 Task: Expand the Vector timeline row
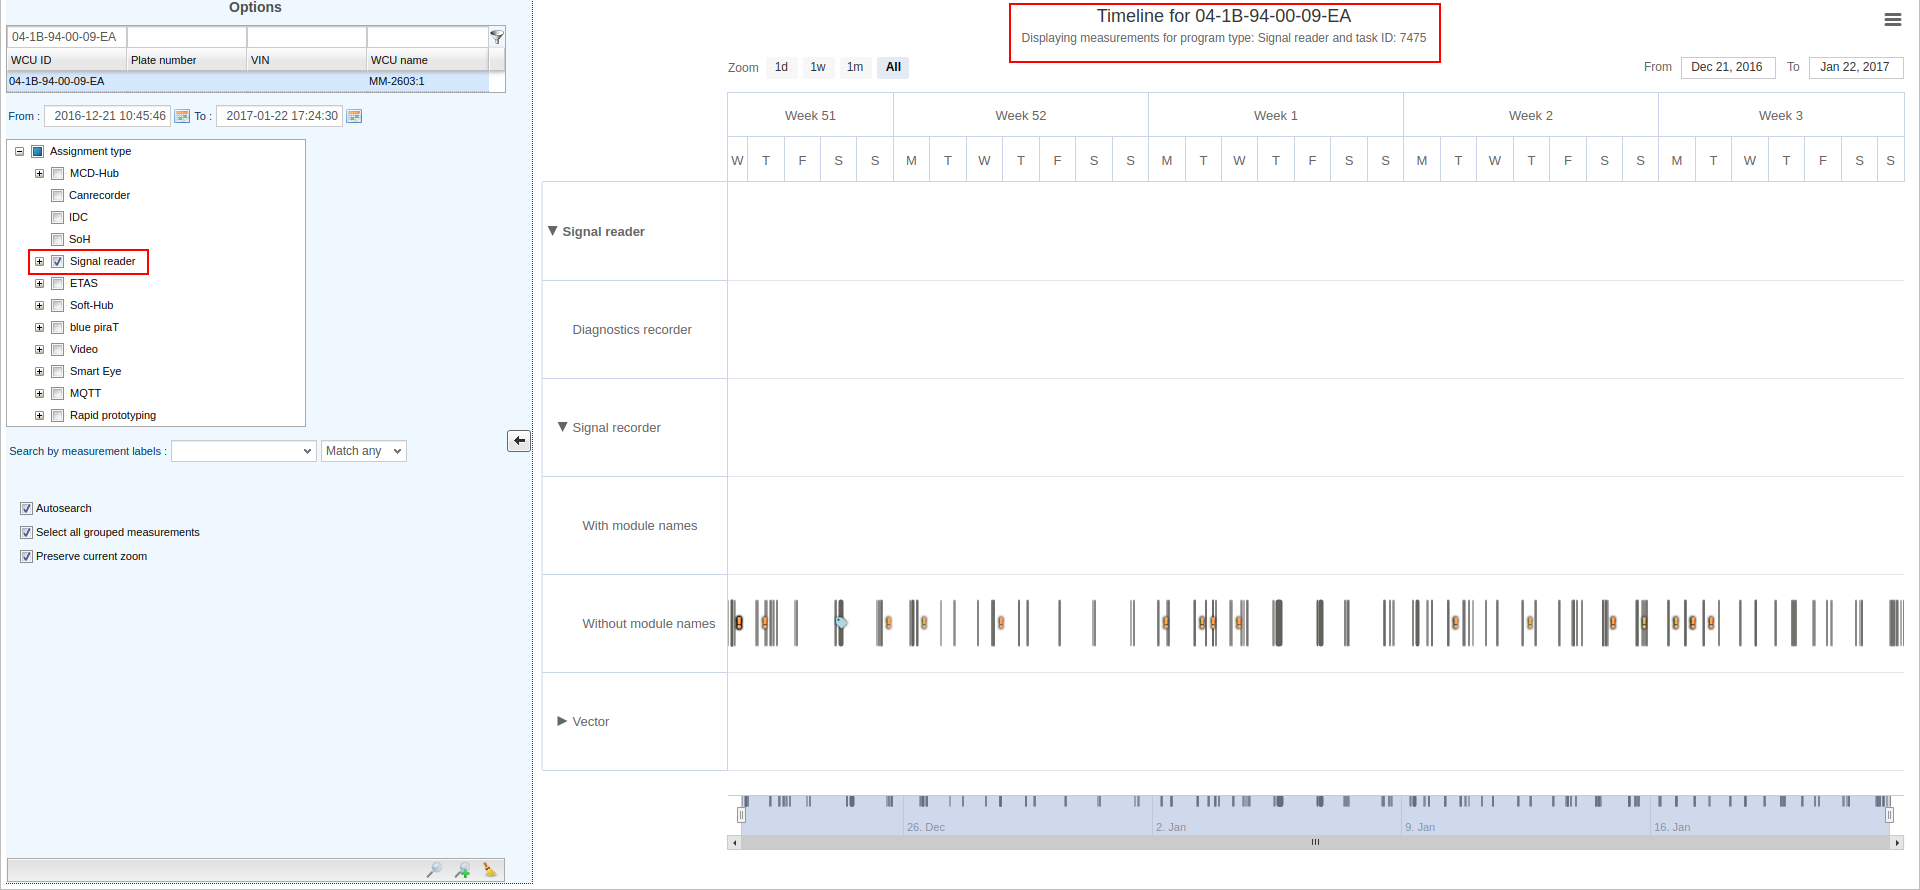coord(562,721)
